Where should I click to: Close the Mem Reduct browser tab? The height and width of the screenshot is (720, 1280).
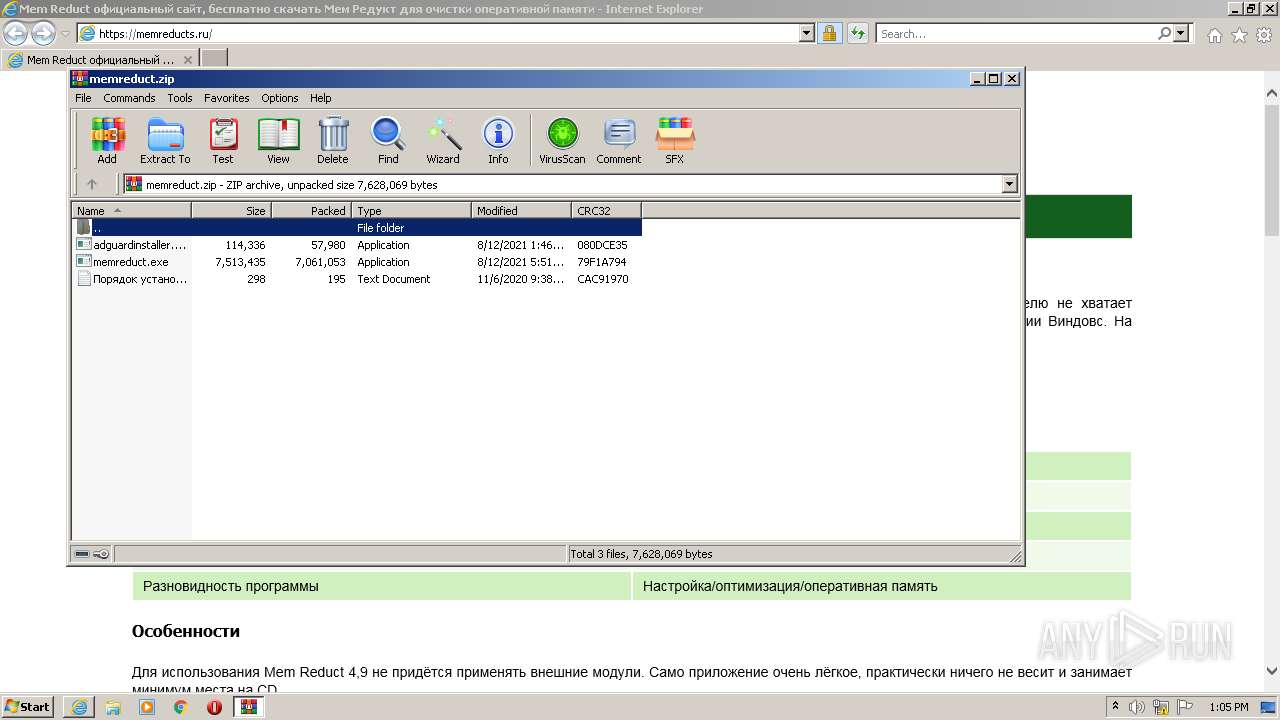(188, 60)
